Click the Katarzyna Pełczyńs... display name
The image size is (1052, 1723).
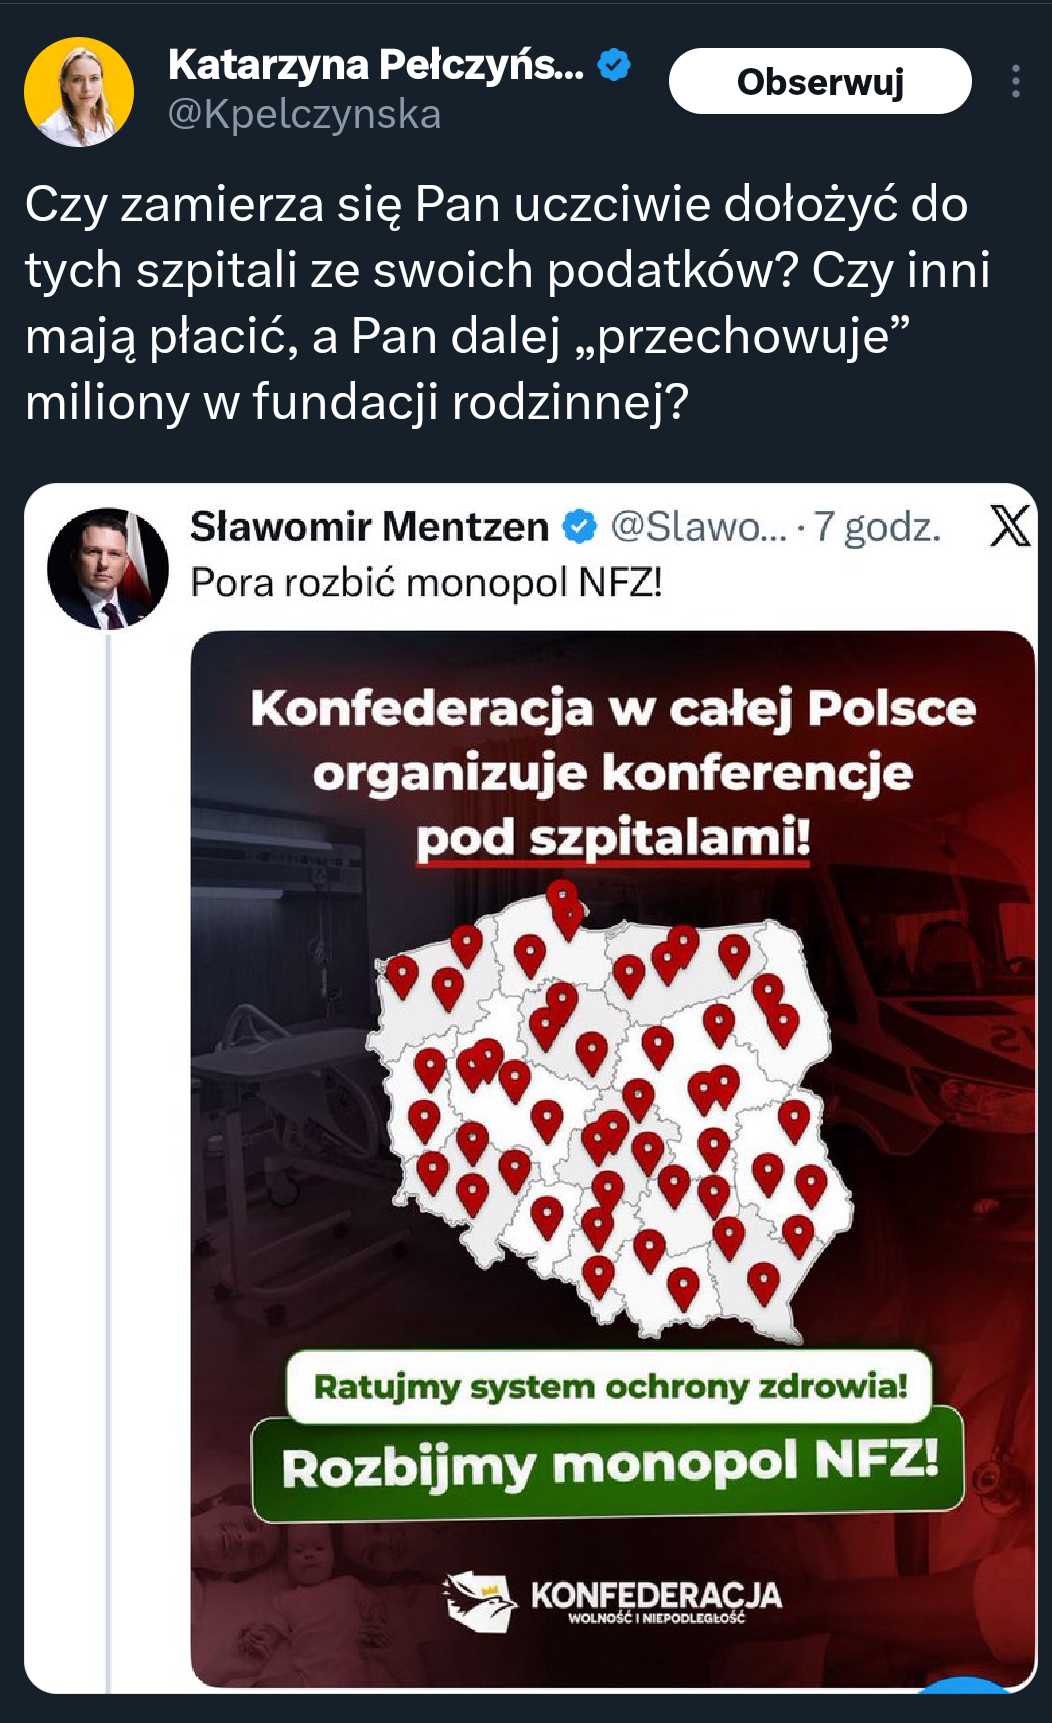click(376, 66)
